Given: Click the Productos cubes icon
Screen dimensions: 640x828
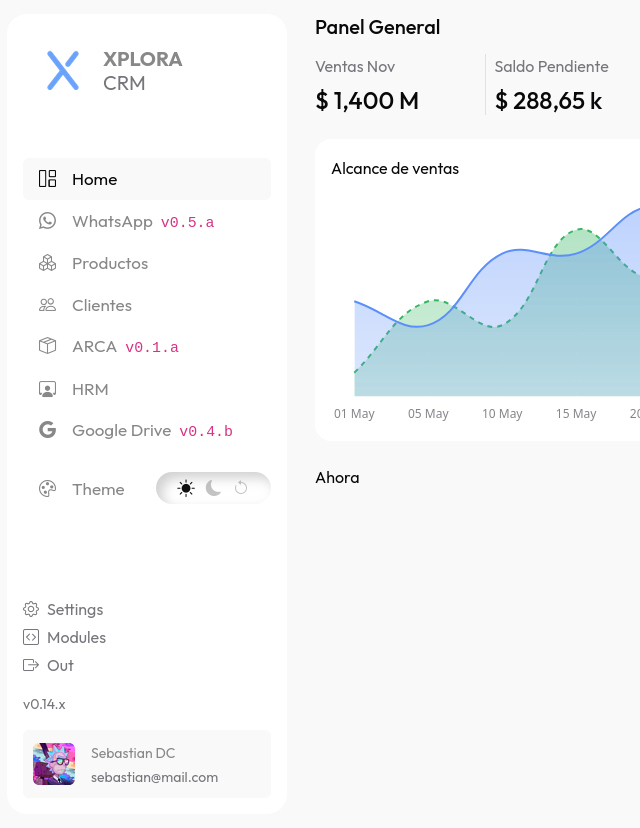Looking at the screenshot, I should [47, 263].
